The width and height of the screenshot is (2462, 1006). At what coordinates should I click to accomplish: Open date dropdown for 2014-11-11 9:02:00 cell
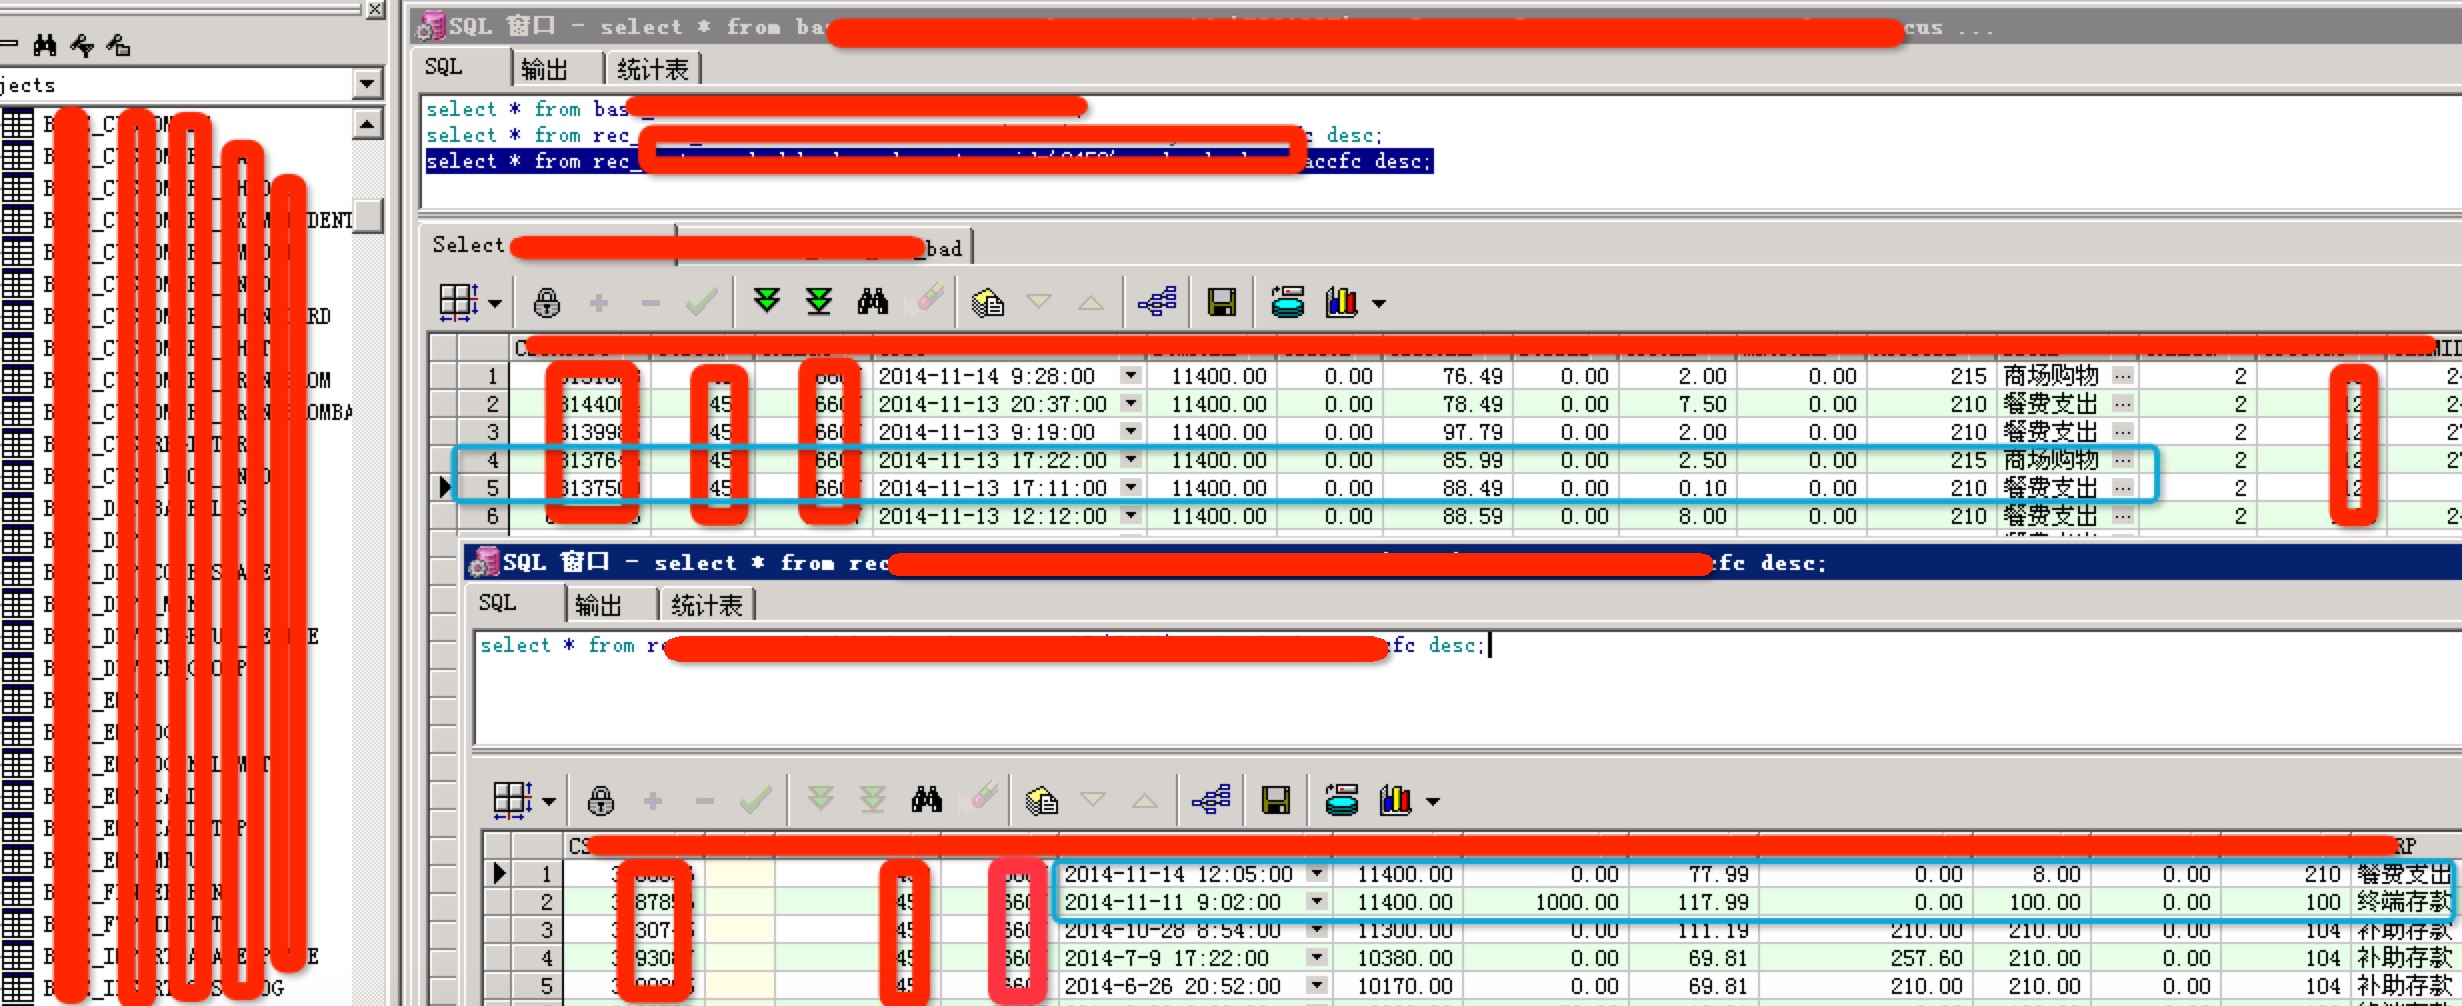click(1317, 901)
